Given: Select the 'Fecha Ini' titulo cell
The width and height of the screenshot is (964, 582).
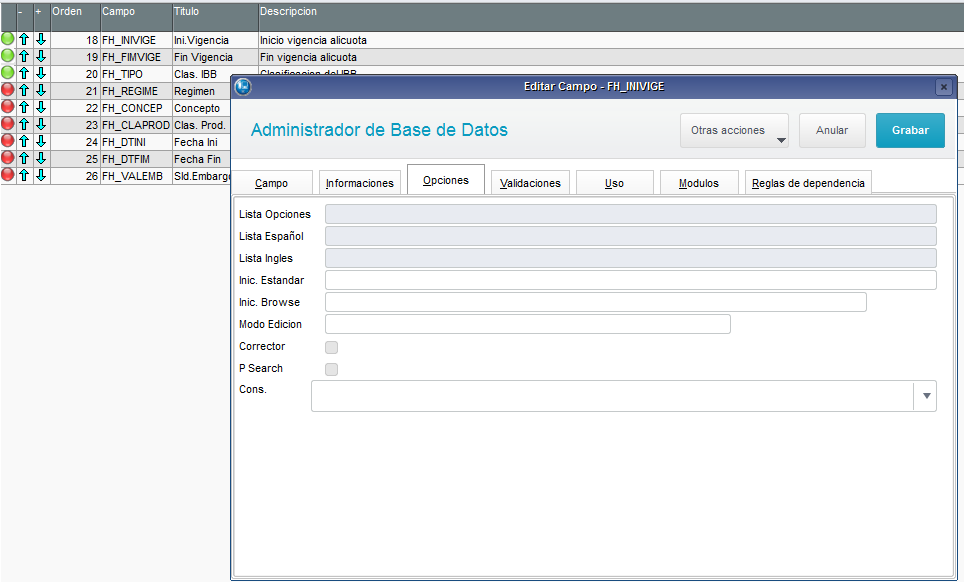Looking at the screenshot, I should [202, 142].
